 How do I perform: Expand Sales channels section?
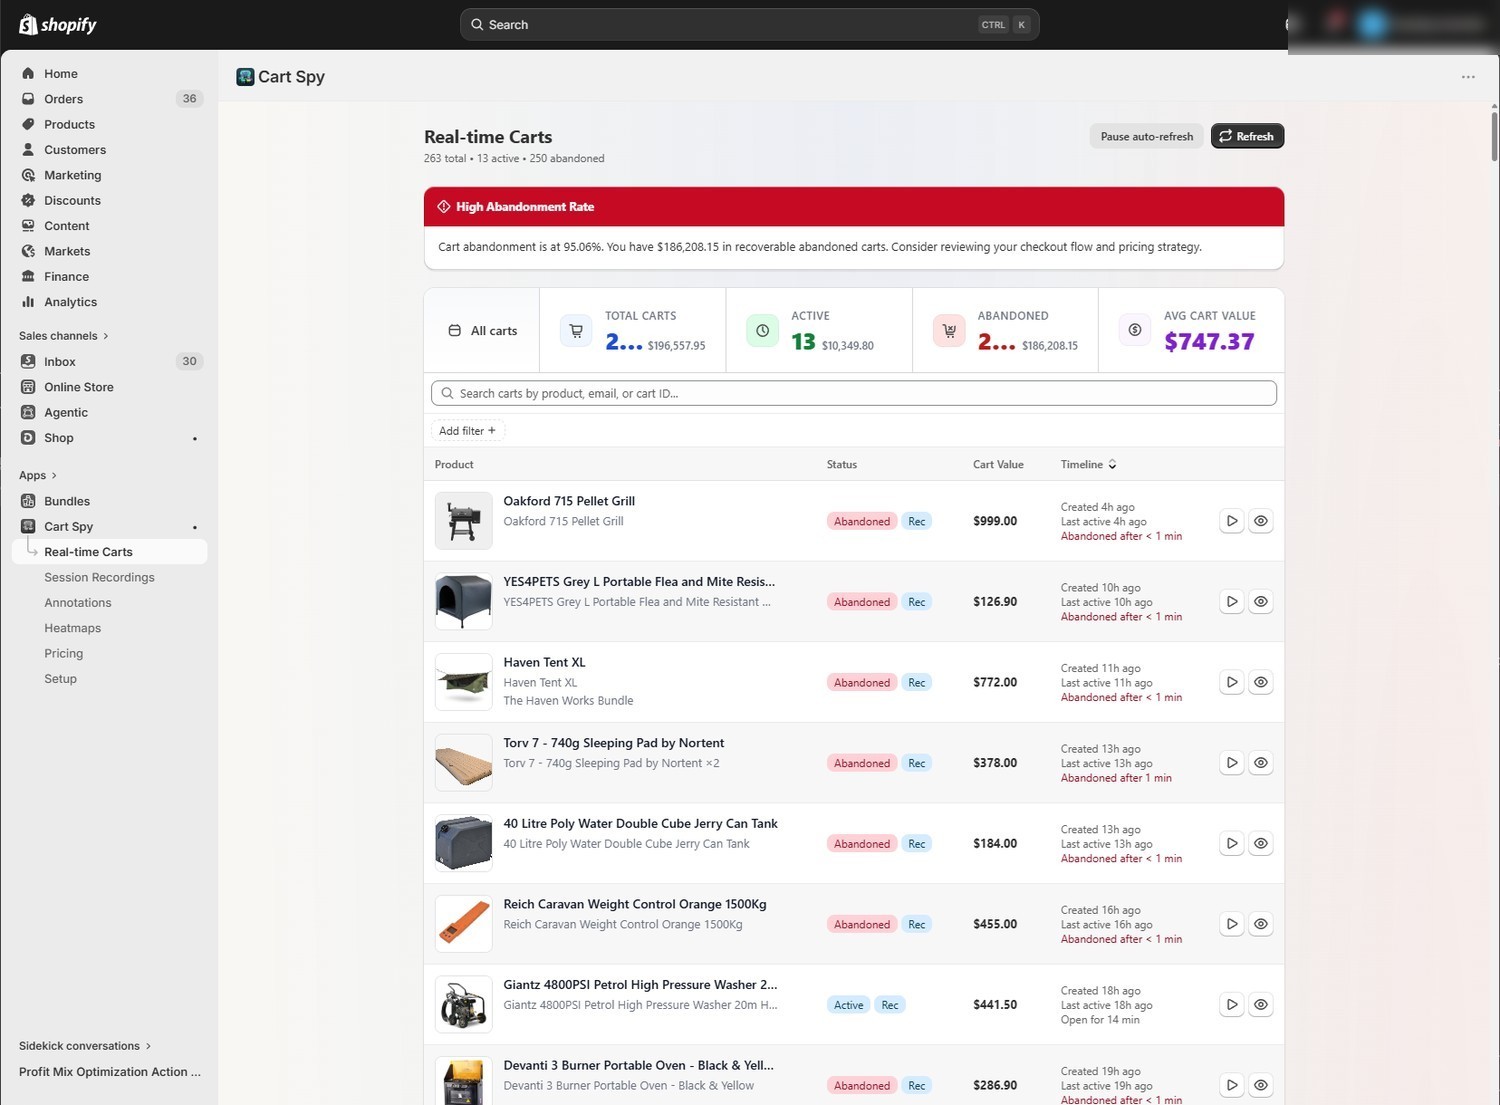tap(63, 336)
